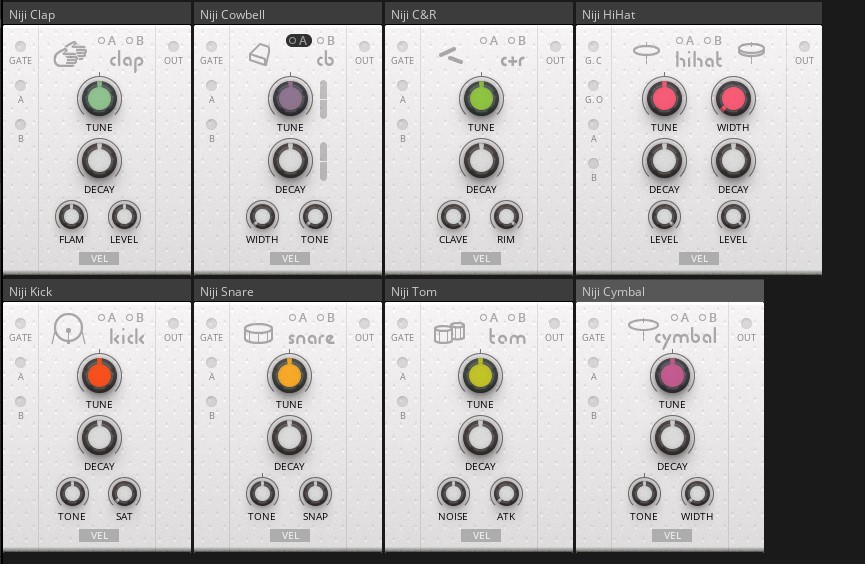Click the cymbal icon in Niji Cymbal
This screenshot has height=564, width=865.
pyautogui.click(x=643, y=325)
